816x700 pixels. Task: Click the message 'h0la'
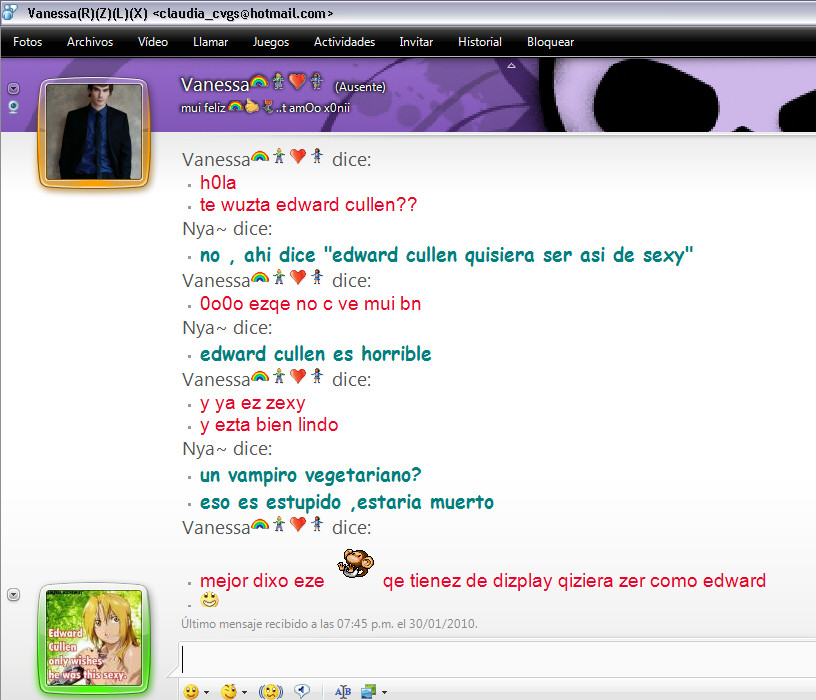pyautogui.click(x=218, y=183)
